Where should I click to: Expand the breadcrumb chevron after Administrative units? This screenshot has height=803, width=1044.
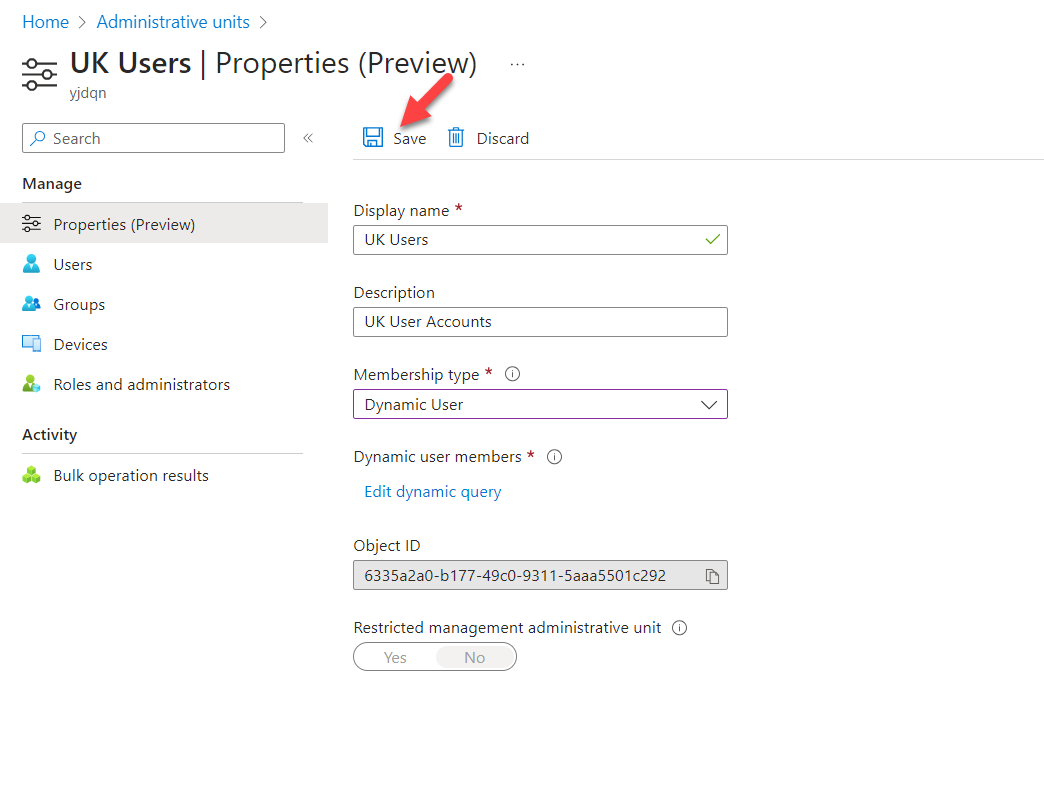click(262, 21)
